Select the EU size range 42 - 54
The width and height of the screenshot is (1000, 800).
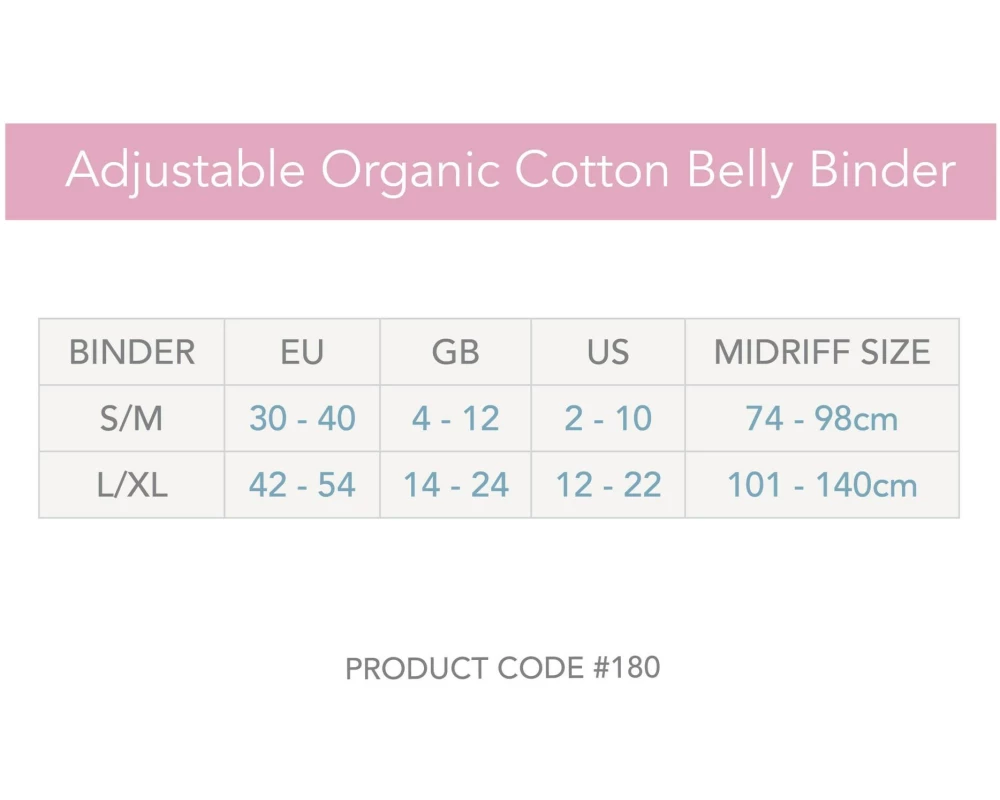click(302, 485)
